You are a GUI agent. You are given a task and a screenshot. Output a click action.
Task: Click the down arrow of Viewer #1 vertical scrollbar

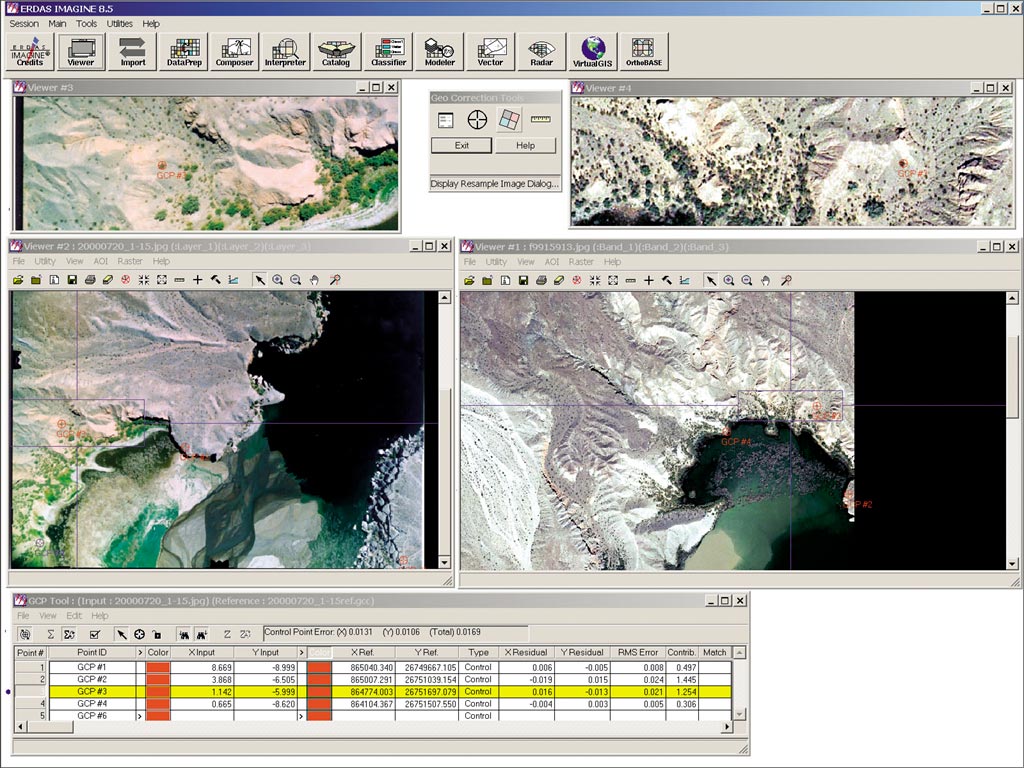pyautogui.click(x=1012, y=564)
